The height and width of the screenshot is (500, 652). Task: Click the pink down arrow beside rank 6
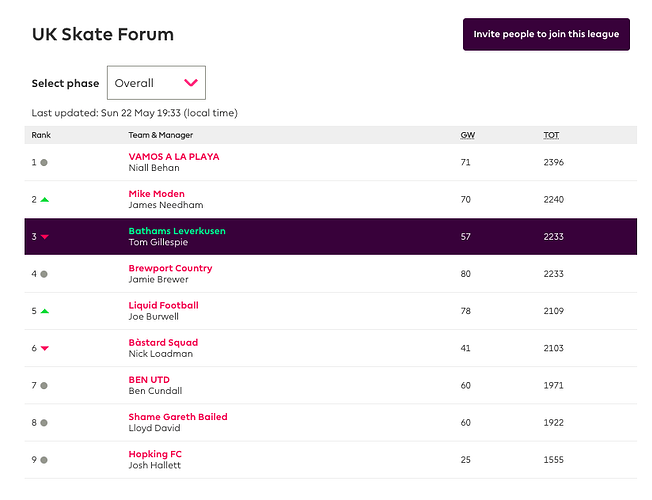pyautogui.click(x=44, y=348)
